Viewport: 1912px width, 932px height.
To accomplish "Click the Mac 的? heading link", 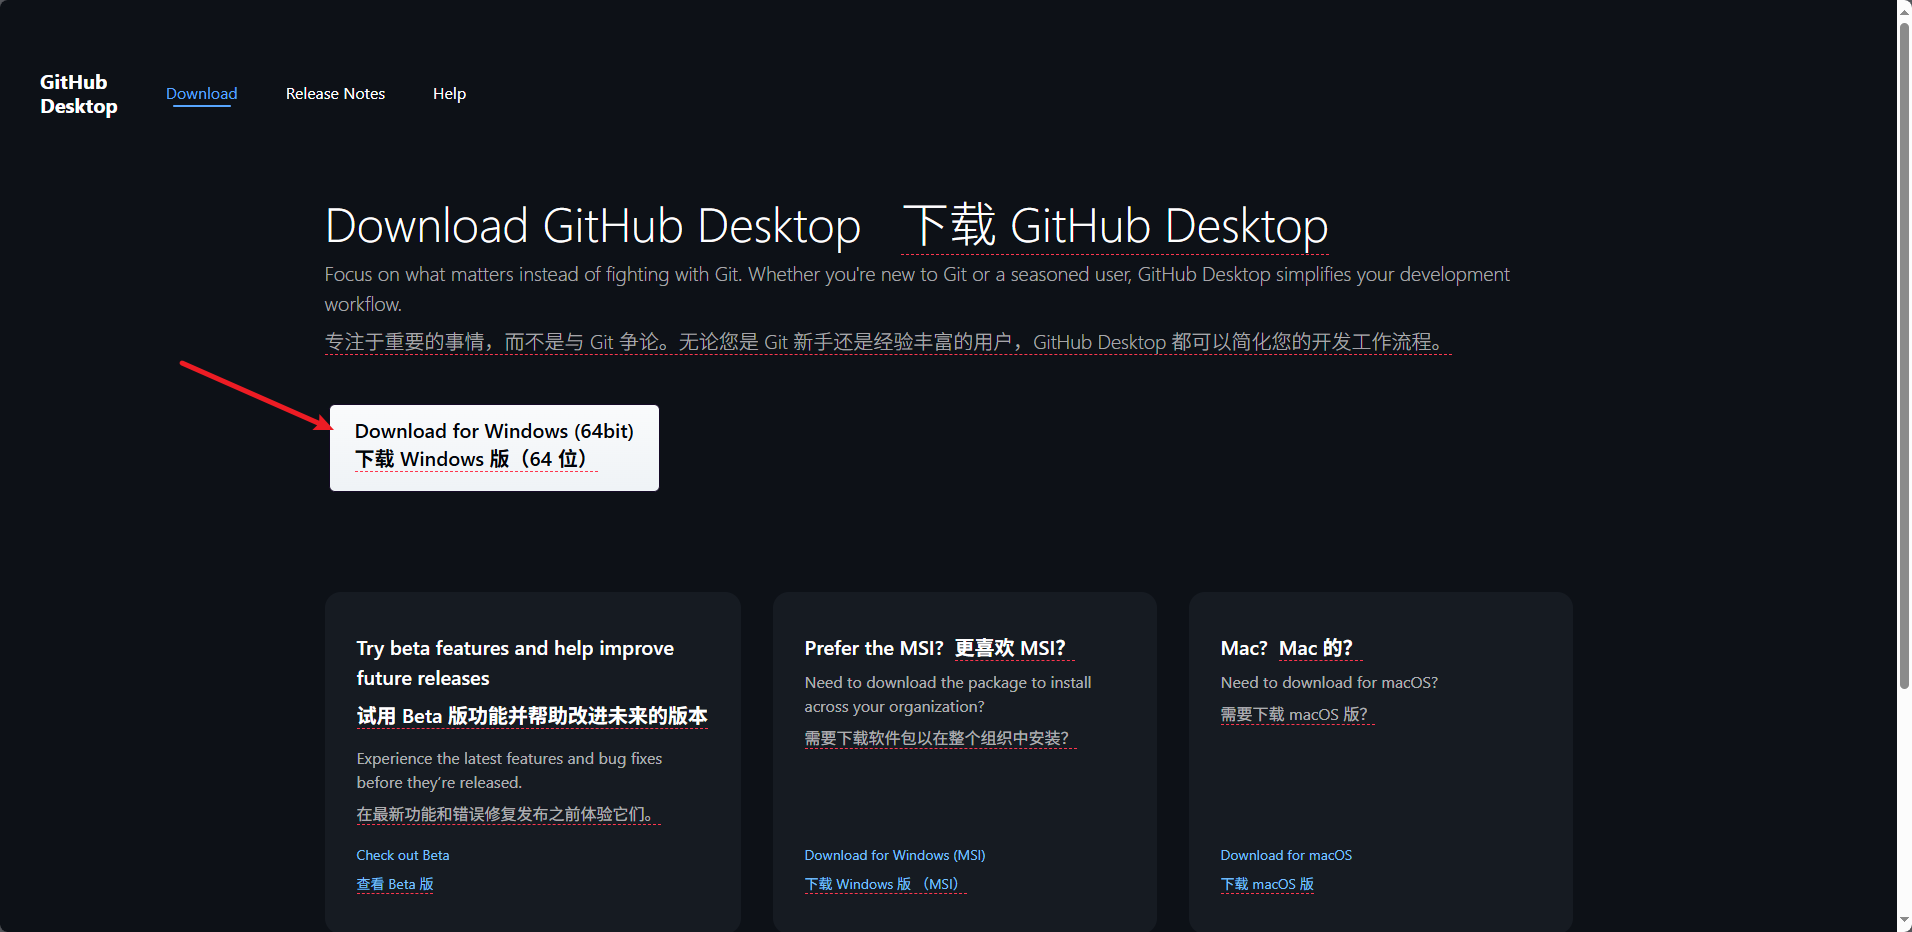I will [1318, 648].
